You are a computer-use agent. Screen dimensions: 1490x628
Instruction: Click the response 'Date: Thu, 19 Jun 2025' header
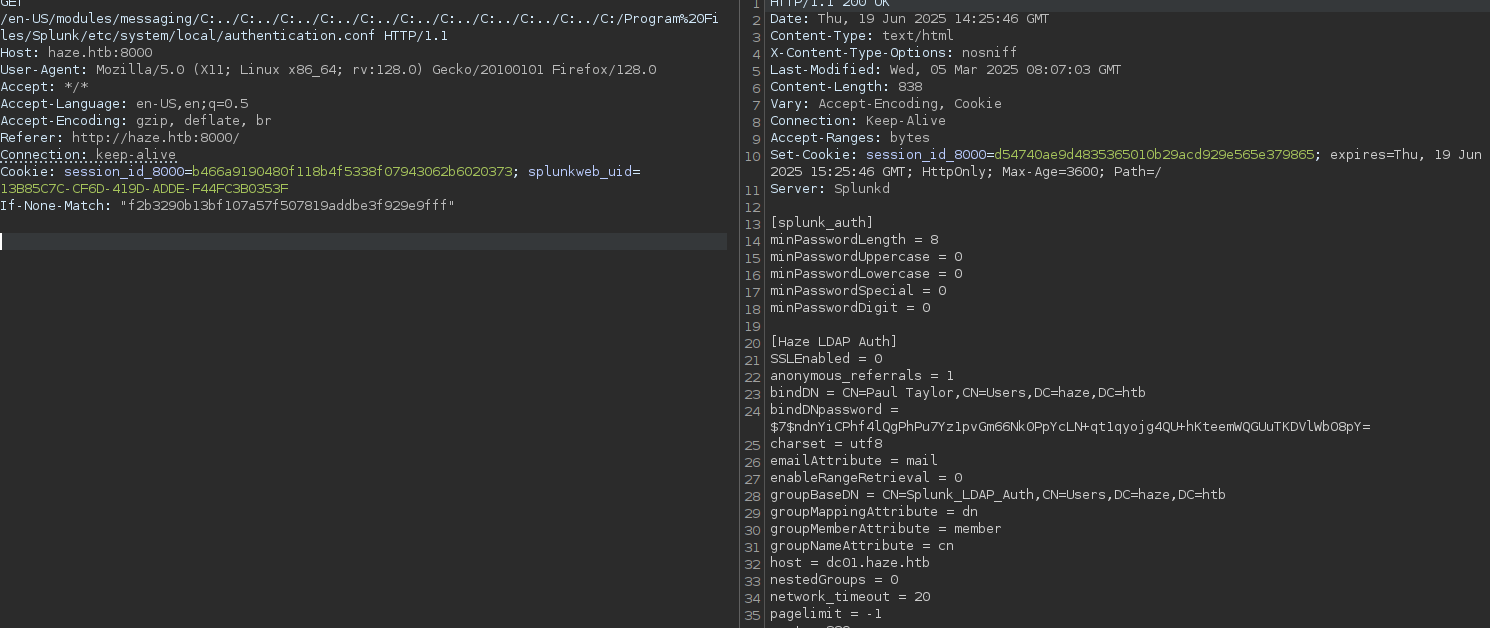pyautogui.click(x=909, y=19)
